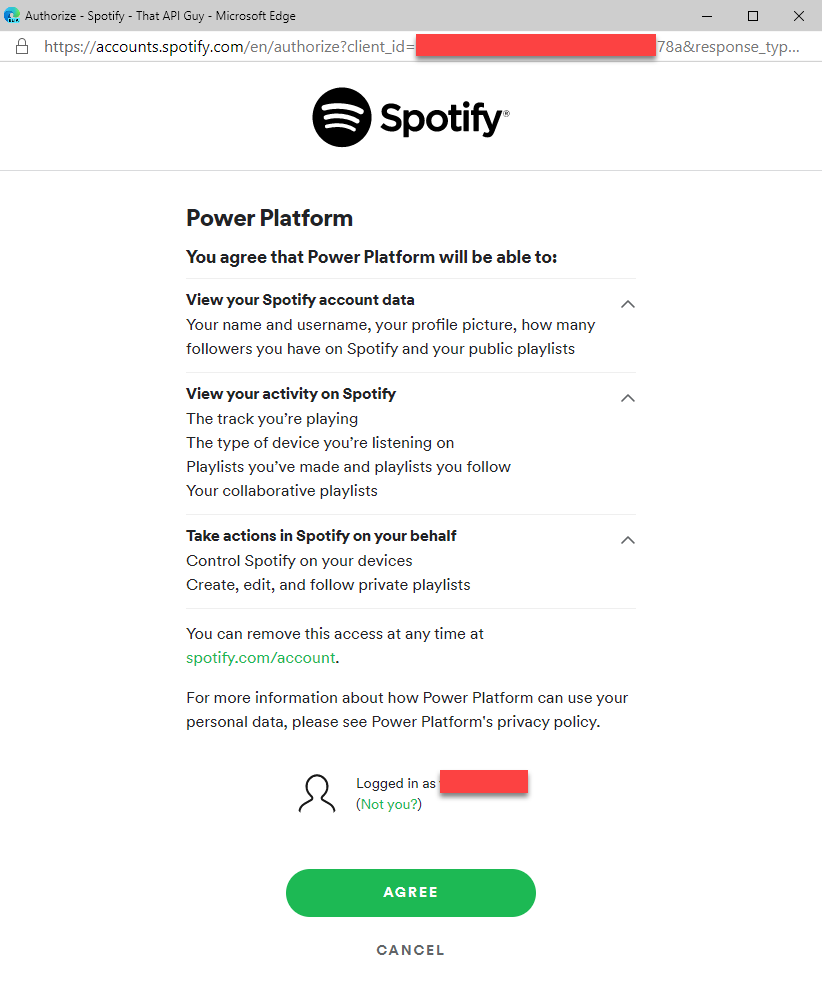Image resolution: width=822 pixels, height=999 pixels.
Task: Open the spotify.com/account link
Action: coord(261,658)
